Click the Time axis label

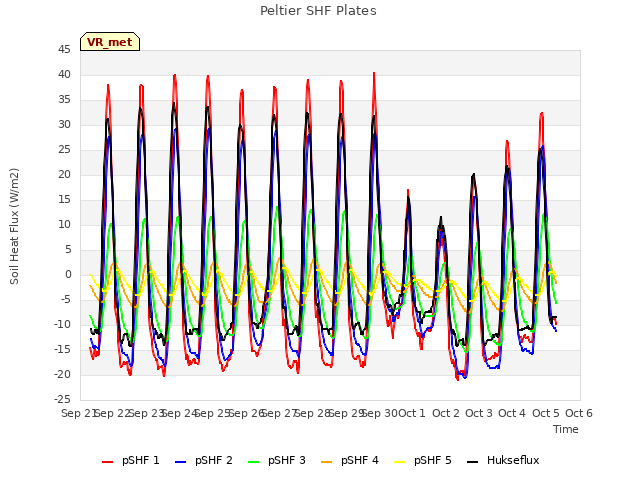pyautogui.click(x=566, y=429)
